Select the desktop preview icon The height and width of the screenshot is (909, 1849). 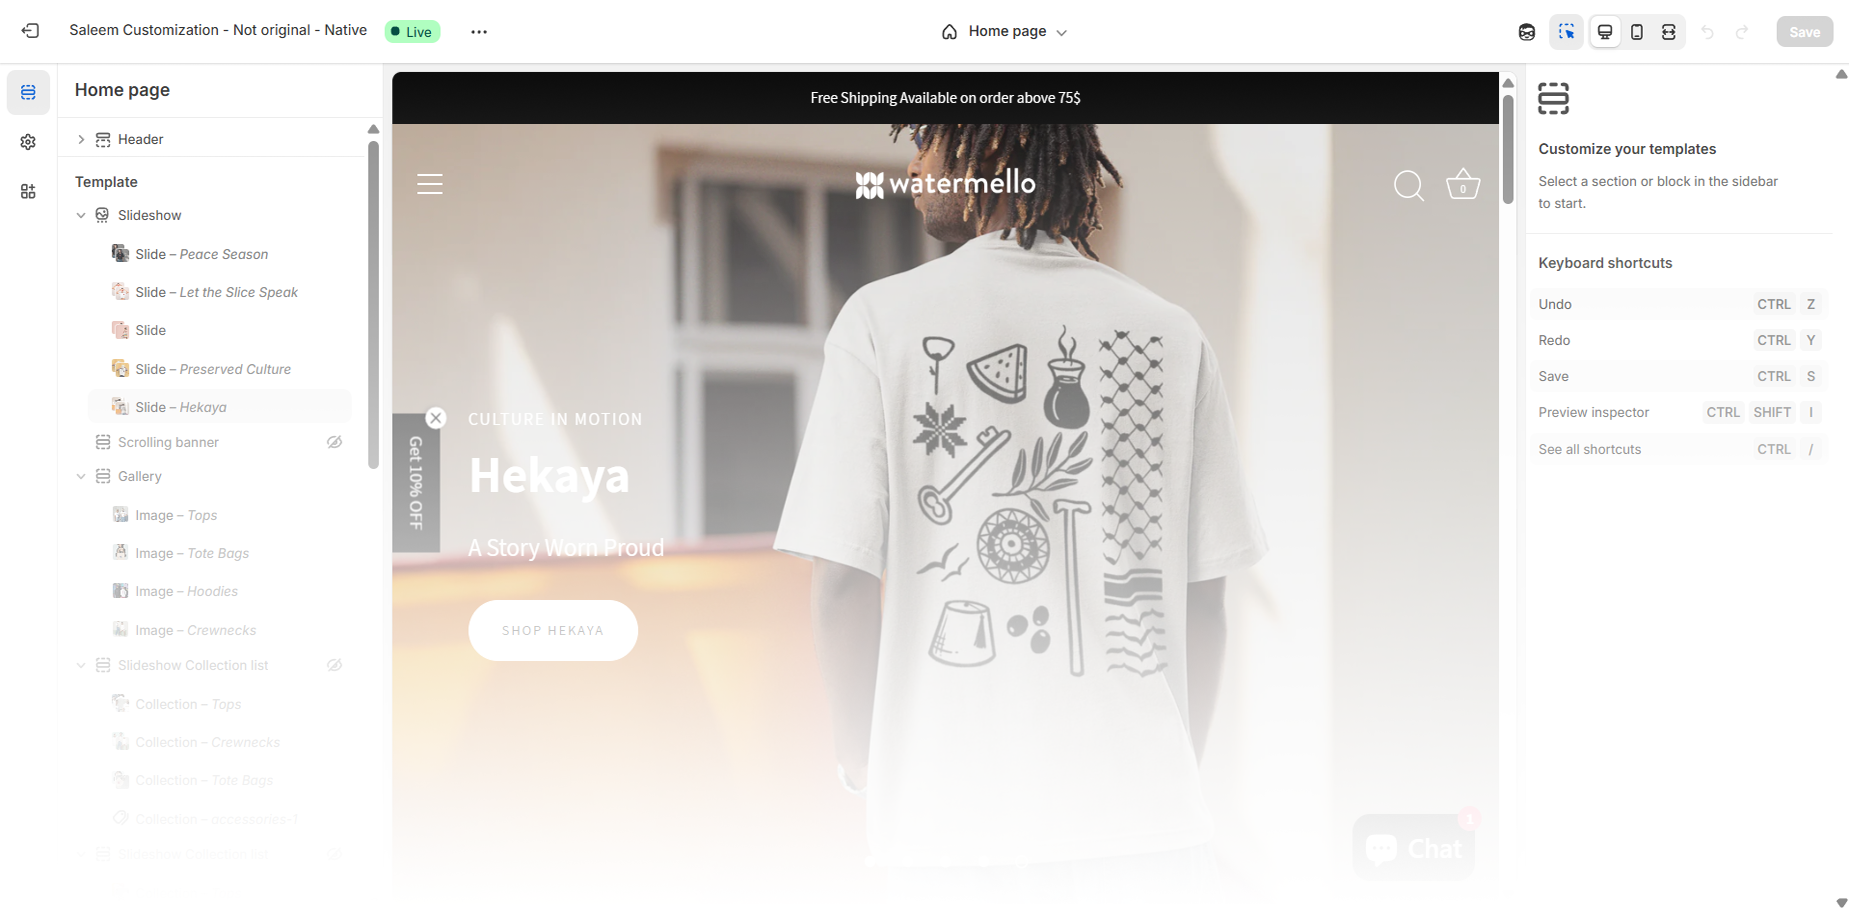1605,32
